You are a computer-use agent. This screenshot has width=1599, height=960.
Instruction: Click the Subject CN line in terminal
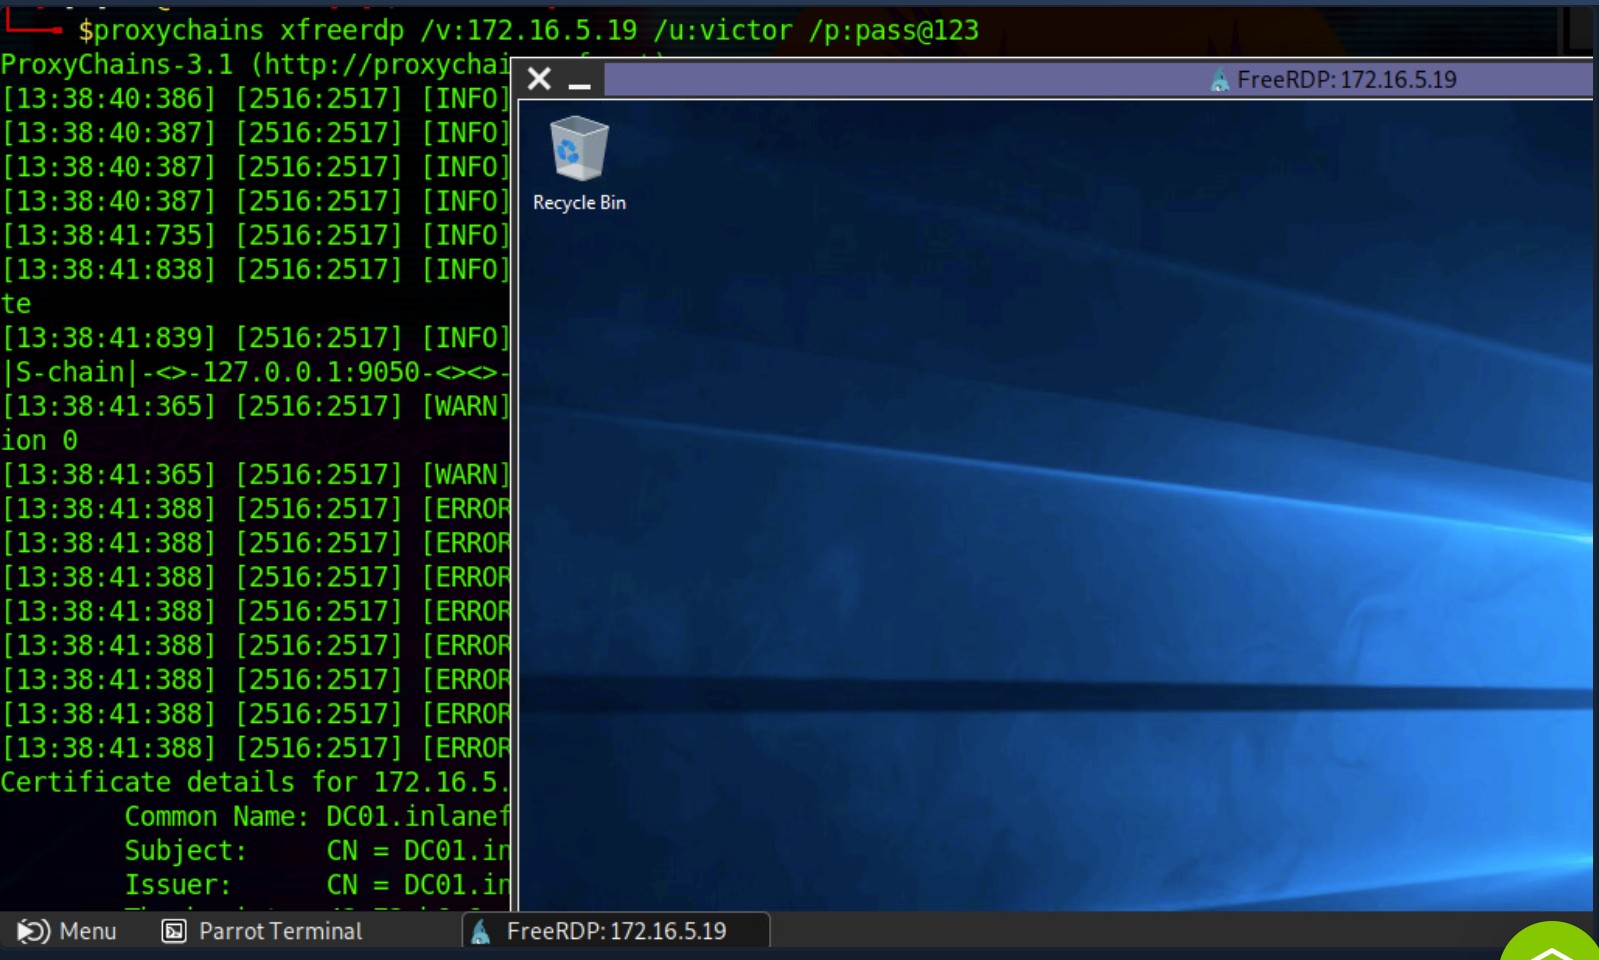pos(317,850)
